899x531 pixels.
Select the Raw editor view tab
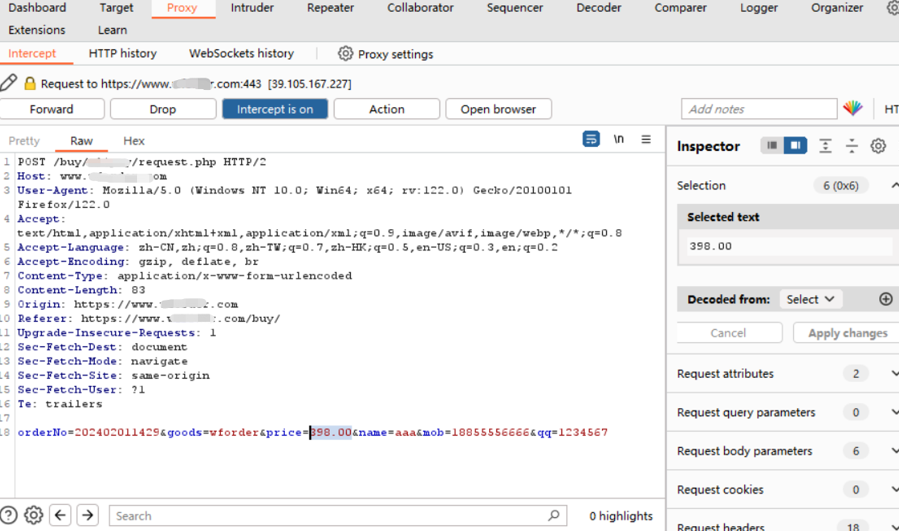point(81,141)
